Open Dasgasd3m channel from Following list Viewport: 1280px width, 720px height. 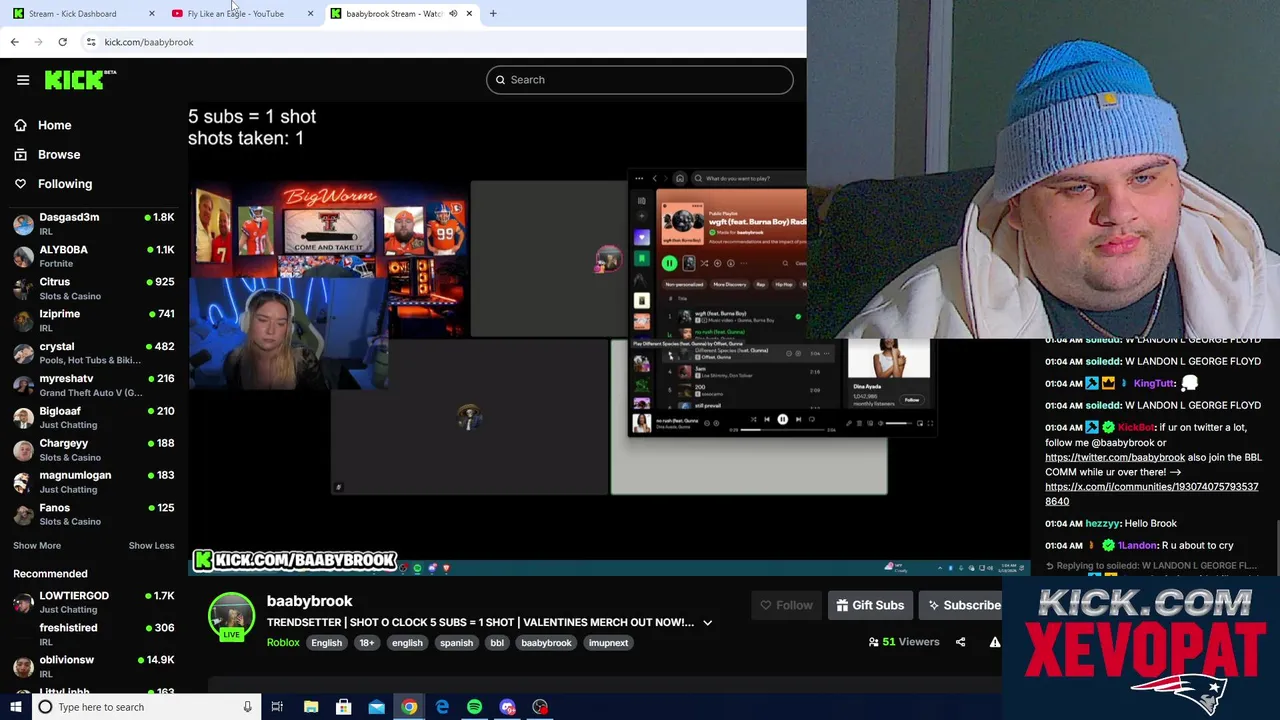94,223
